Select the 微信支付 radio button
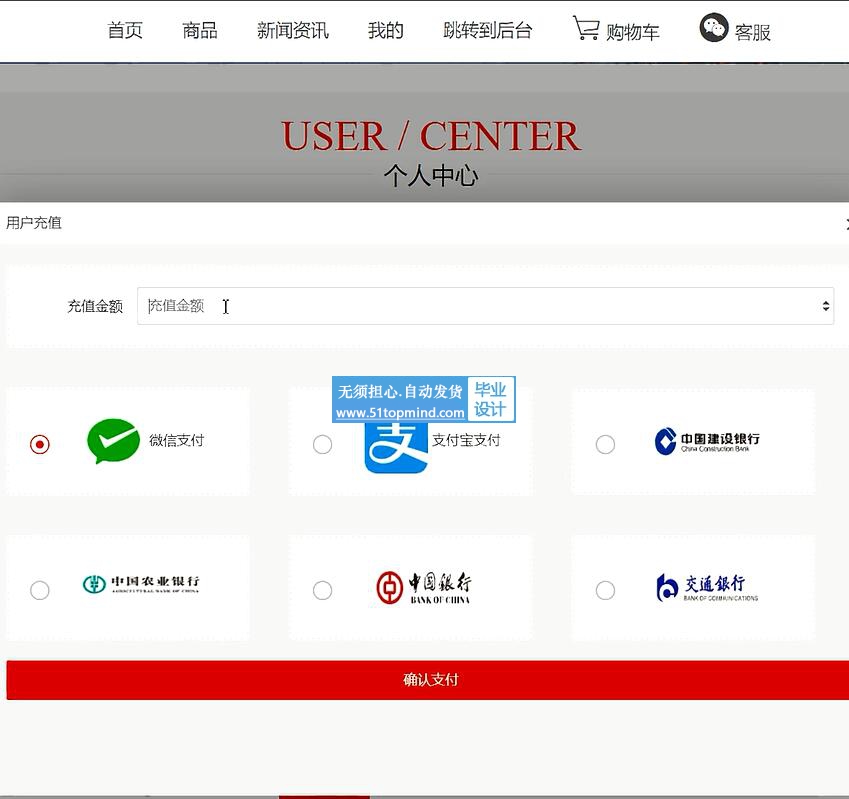 [40, 444]
